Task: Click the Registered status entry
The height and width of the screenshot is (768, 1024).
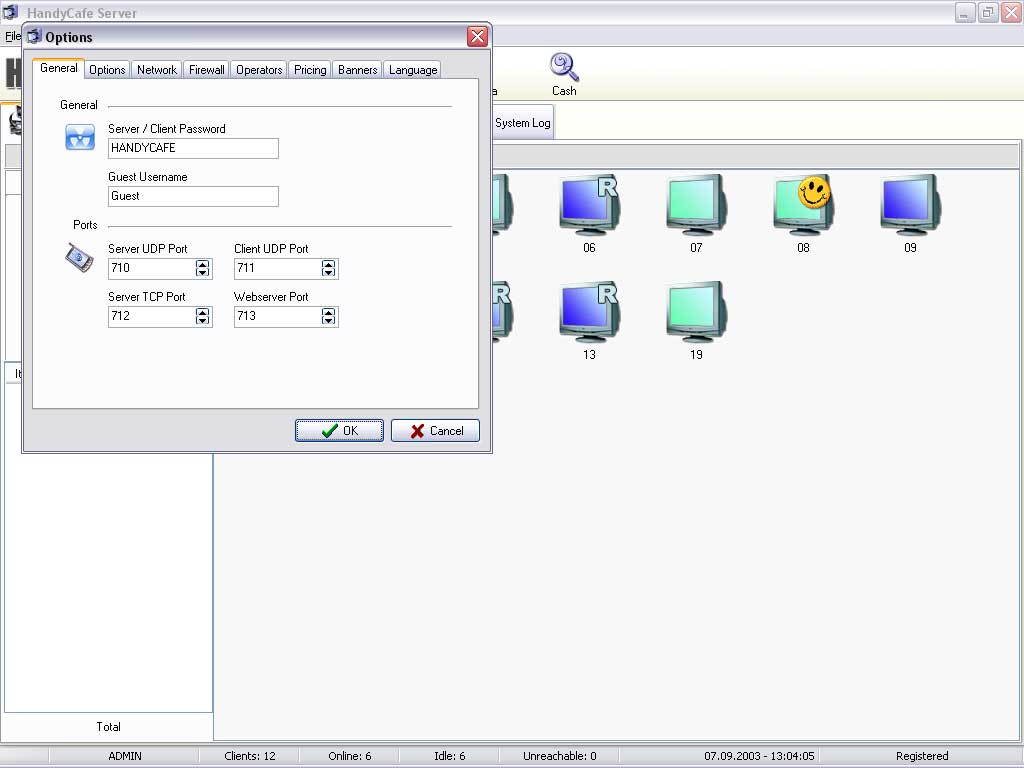Action: pos(921,756)
